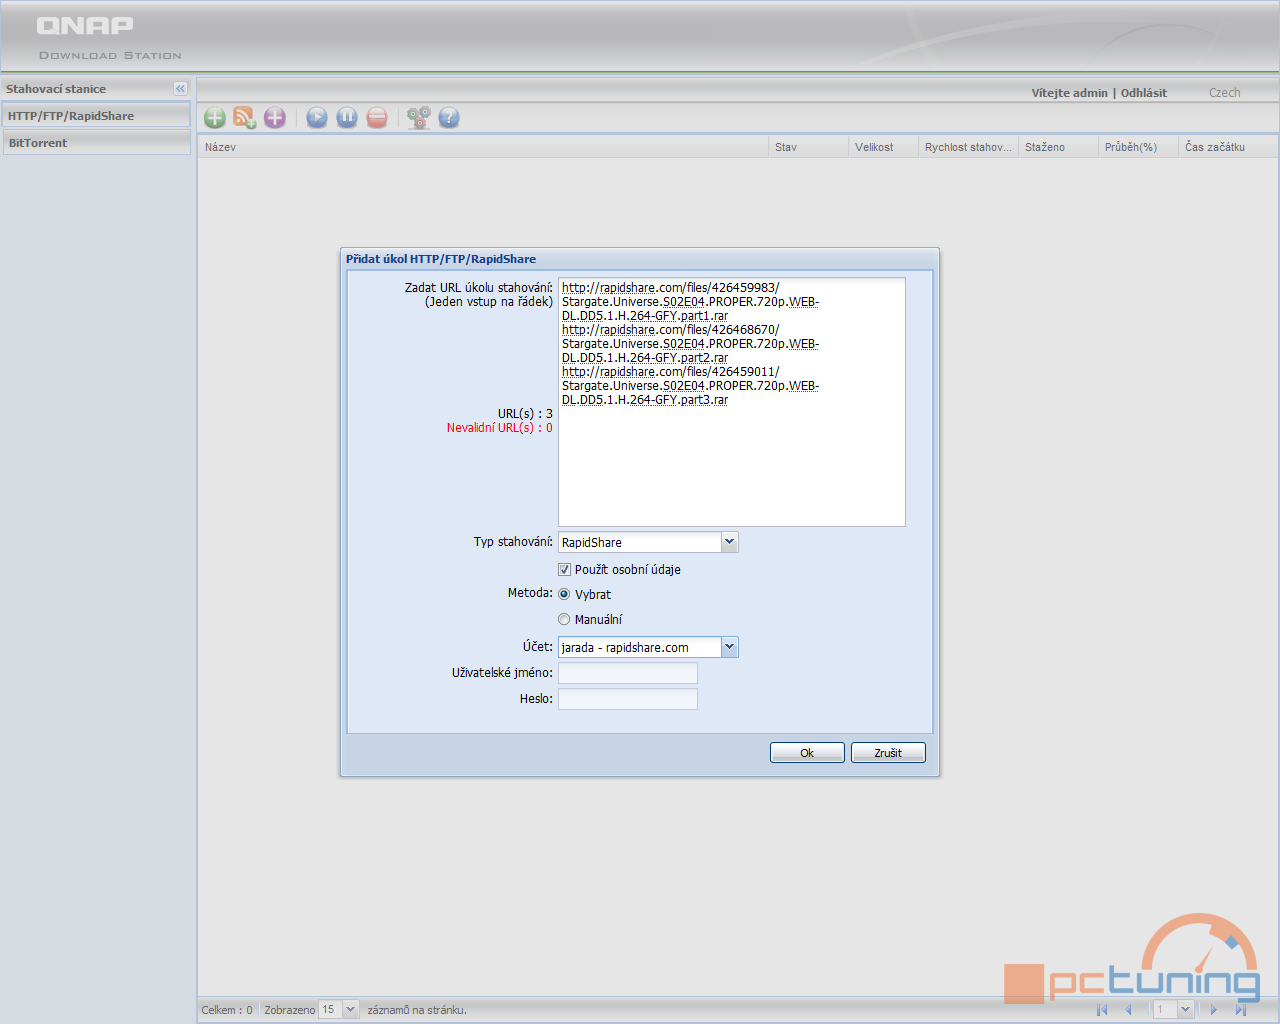Click the Heslo password field
1280x1024 pixels.
(x=628, y=699)
